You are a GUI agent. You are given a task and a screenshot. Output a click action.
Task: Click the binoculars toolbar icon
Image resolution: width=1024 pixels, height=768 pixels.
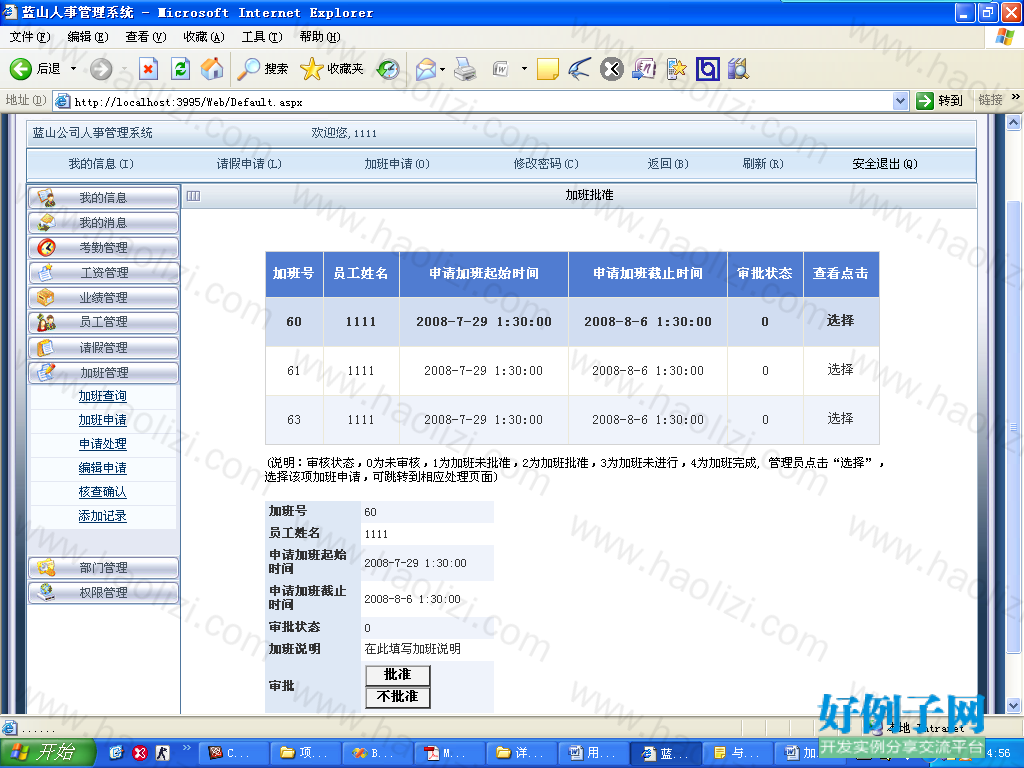point(739,69)
